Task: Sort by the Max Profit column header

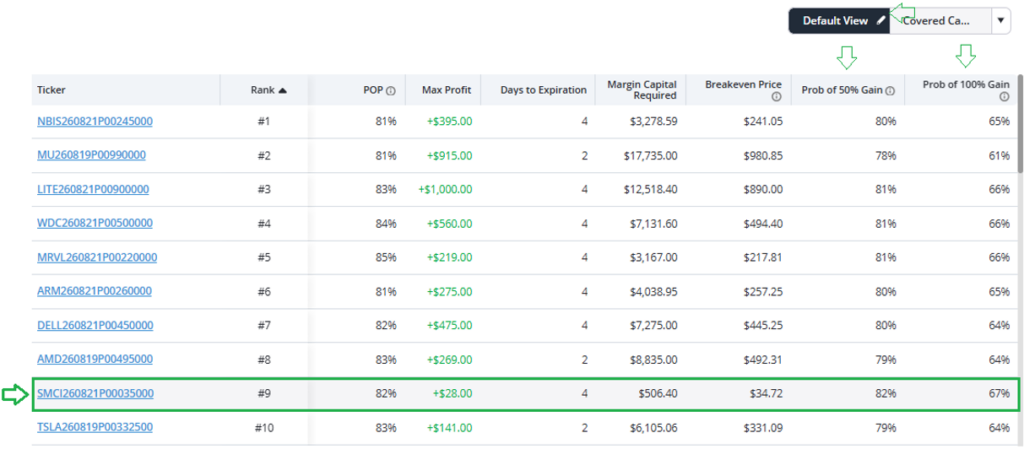Action: [447, 90]
